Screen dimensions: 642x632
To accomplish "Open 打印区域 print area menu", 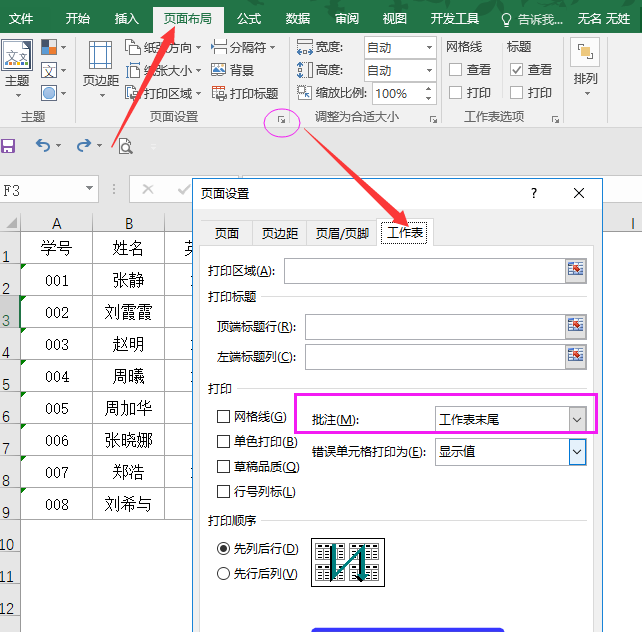I will [163, 93].
